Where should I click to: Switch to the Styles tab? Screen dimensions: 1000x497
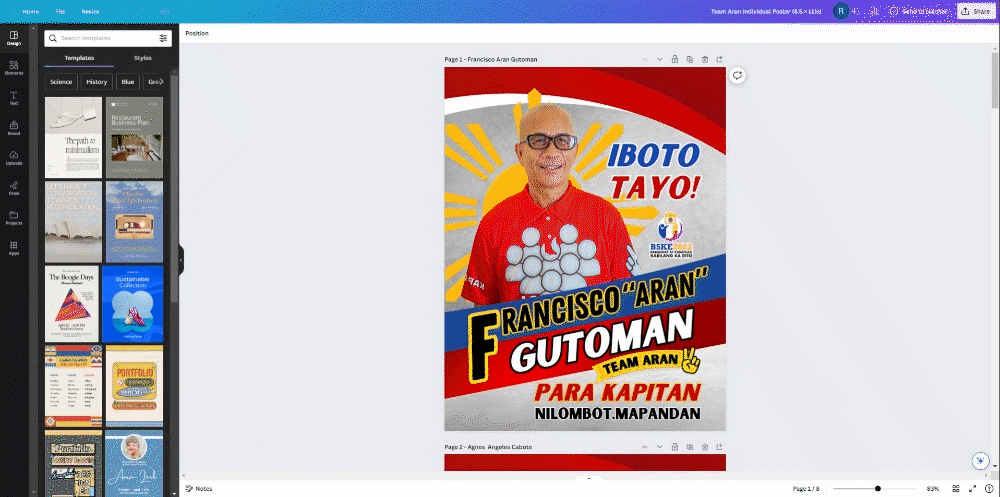click(x=143, y=58)
